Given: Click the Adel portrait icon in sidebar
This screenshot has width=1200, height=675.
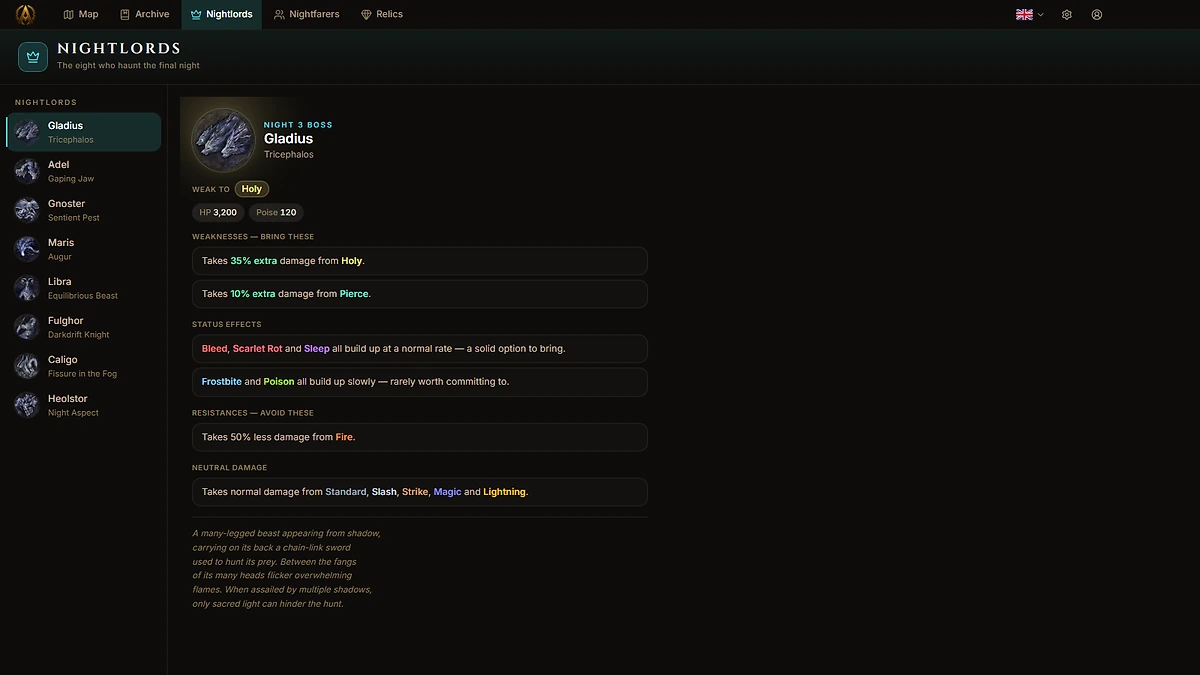Looking at the screenshot, I should pos(27,171).
